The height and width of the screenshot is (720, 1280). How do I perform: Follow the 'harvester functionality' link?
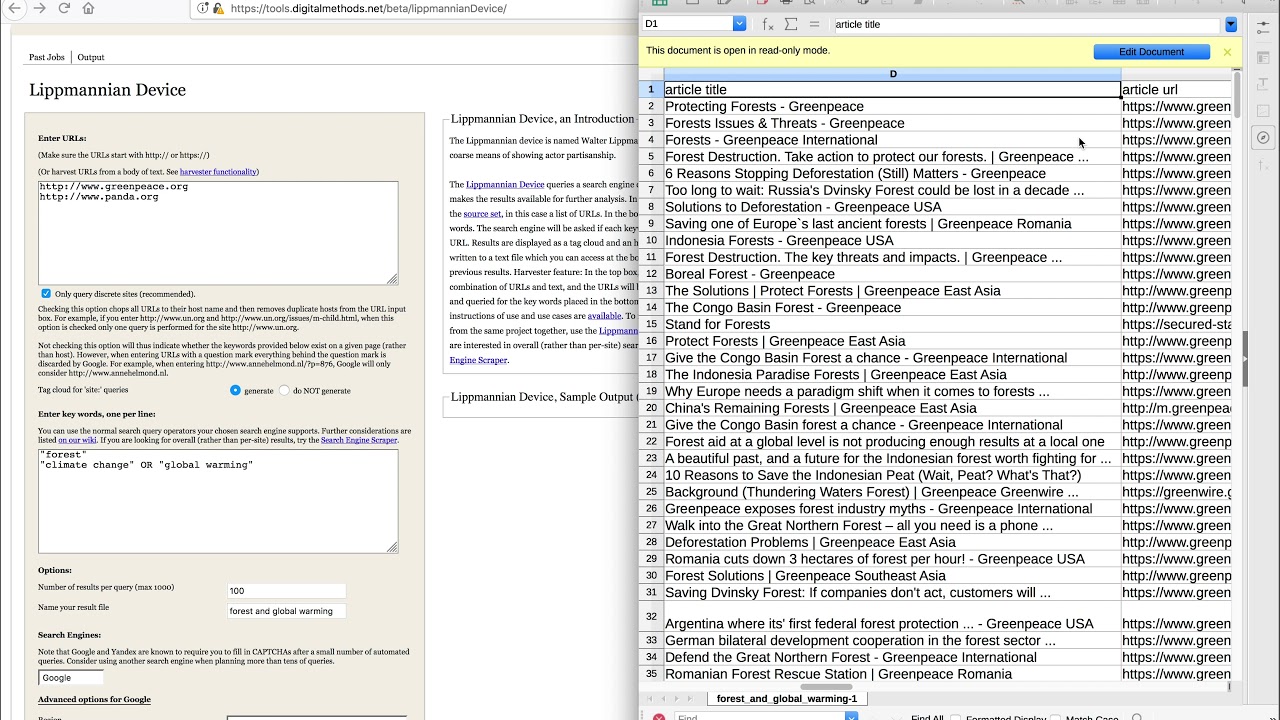(x=218, y=172)
